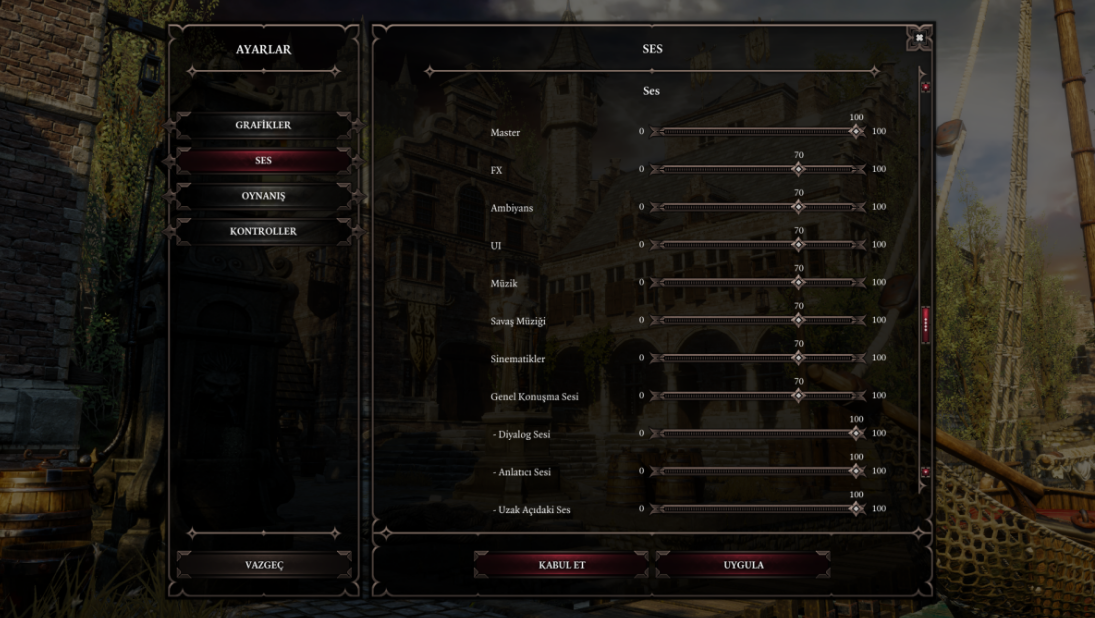Click the UYGULA button

coord(743,564)
